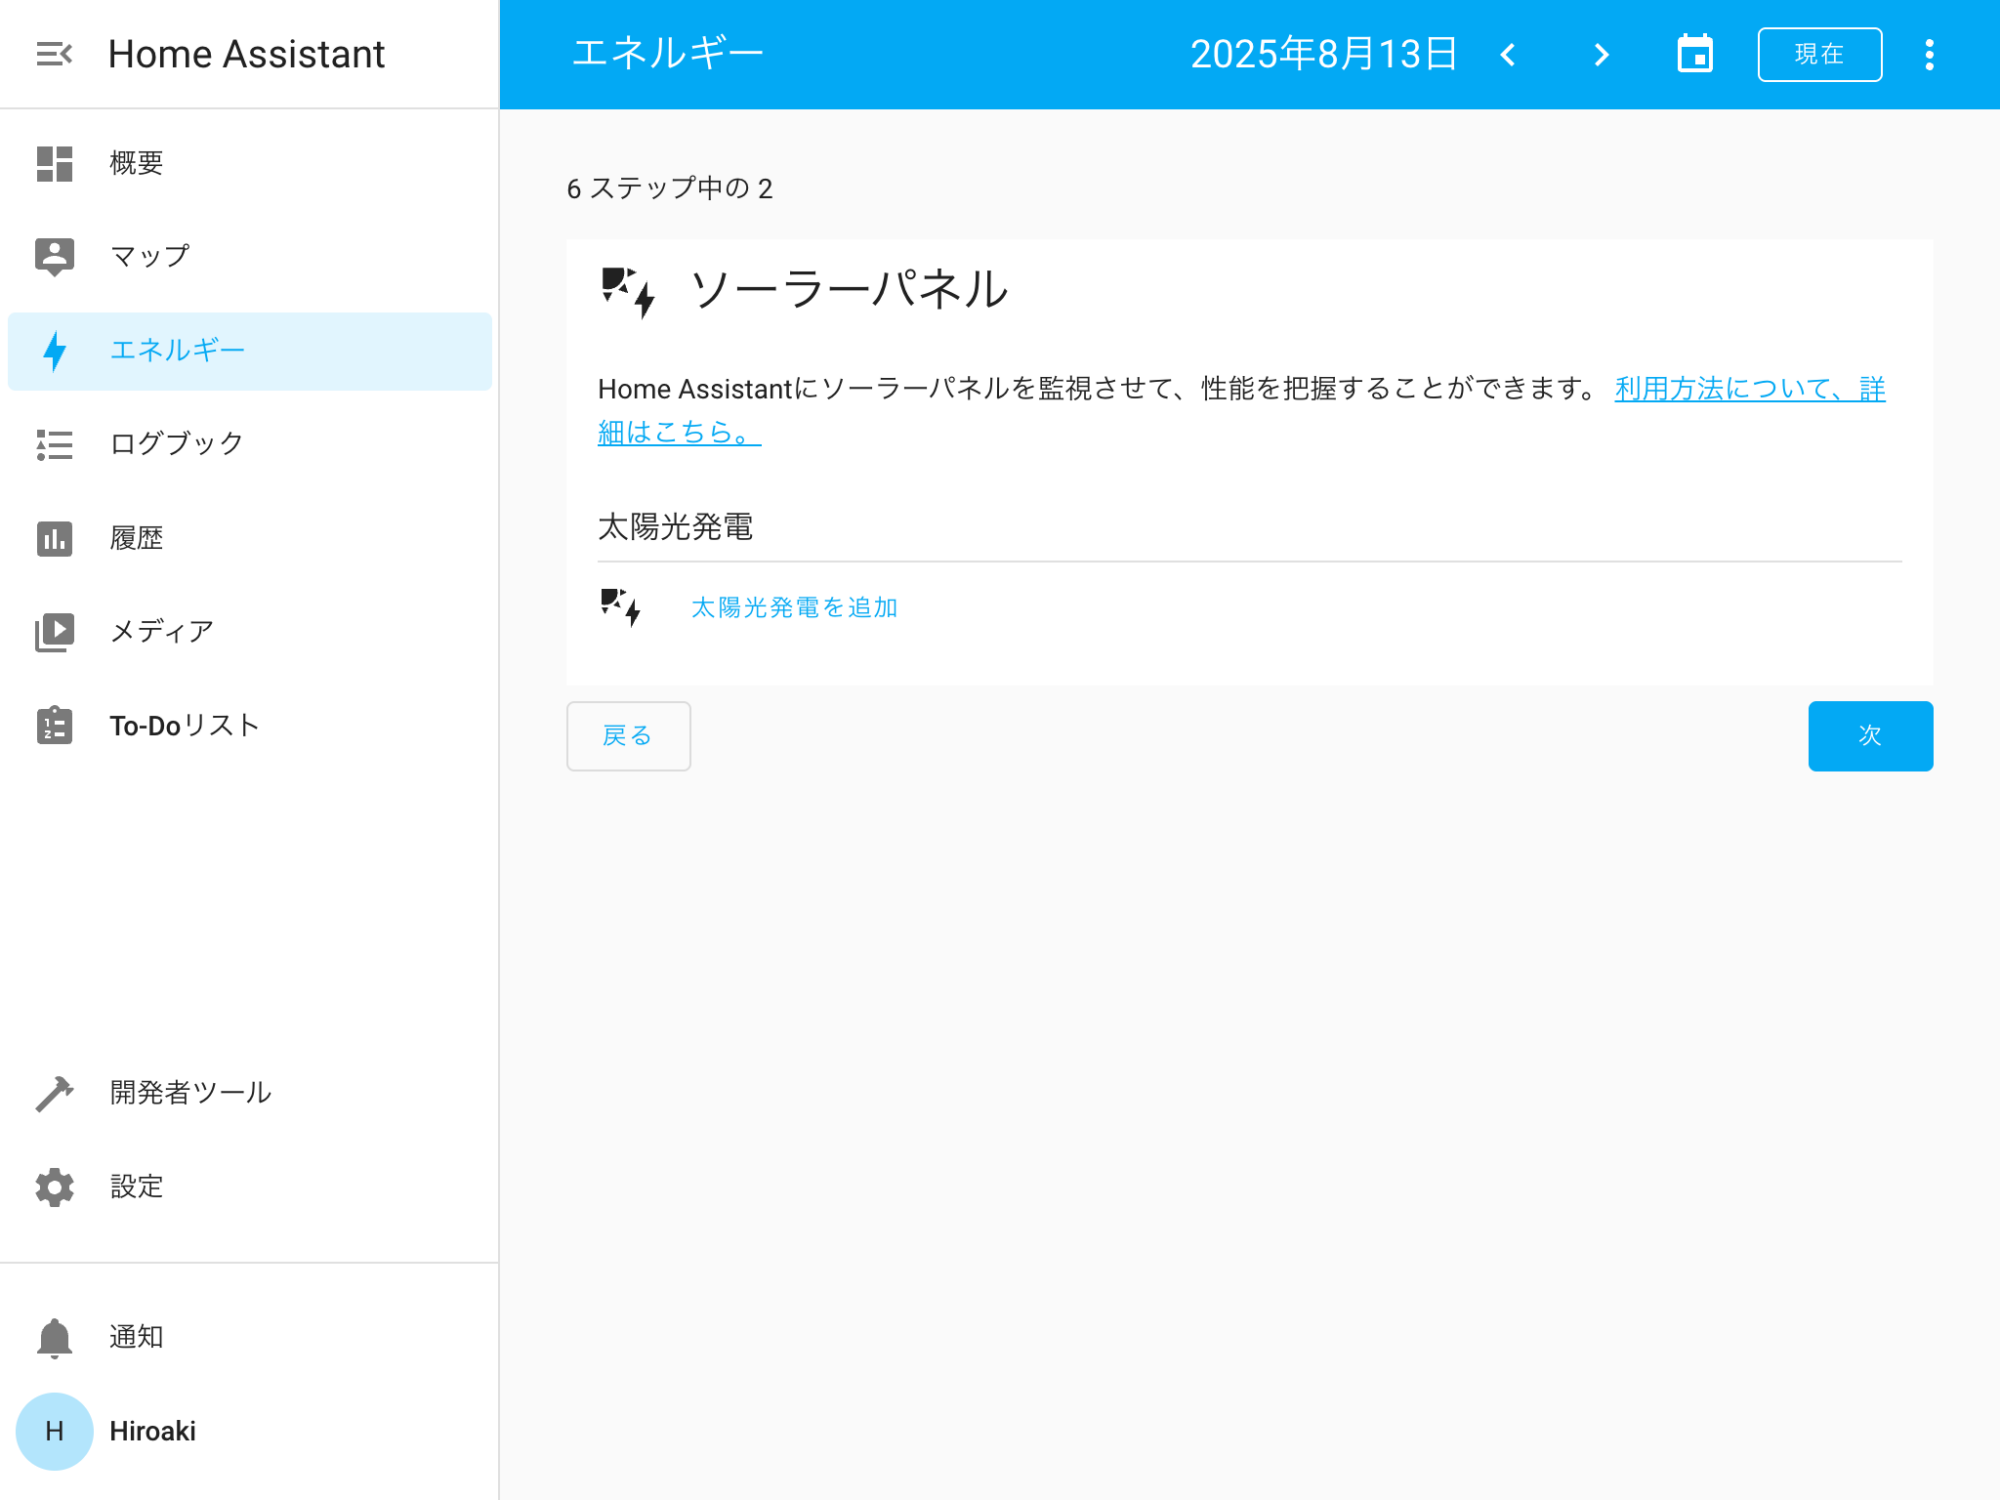Click the エネルギー header title

(668, 54)
